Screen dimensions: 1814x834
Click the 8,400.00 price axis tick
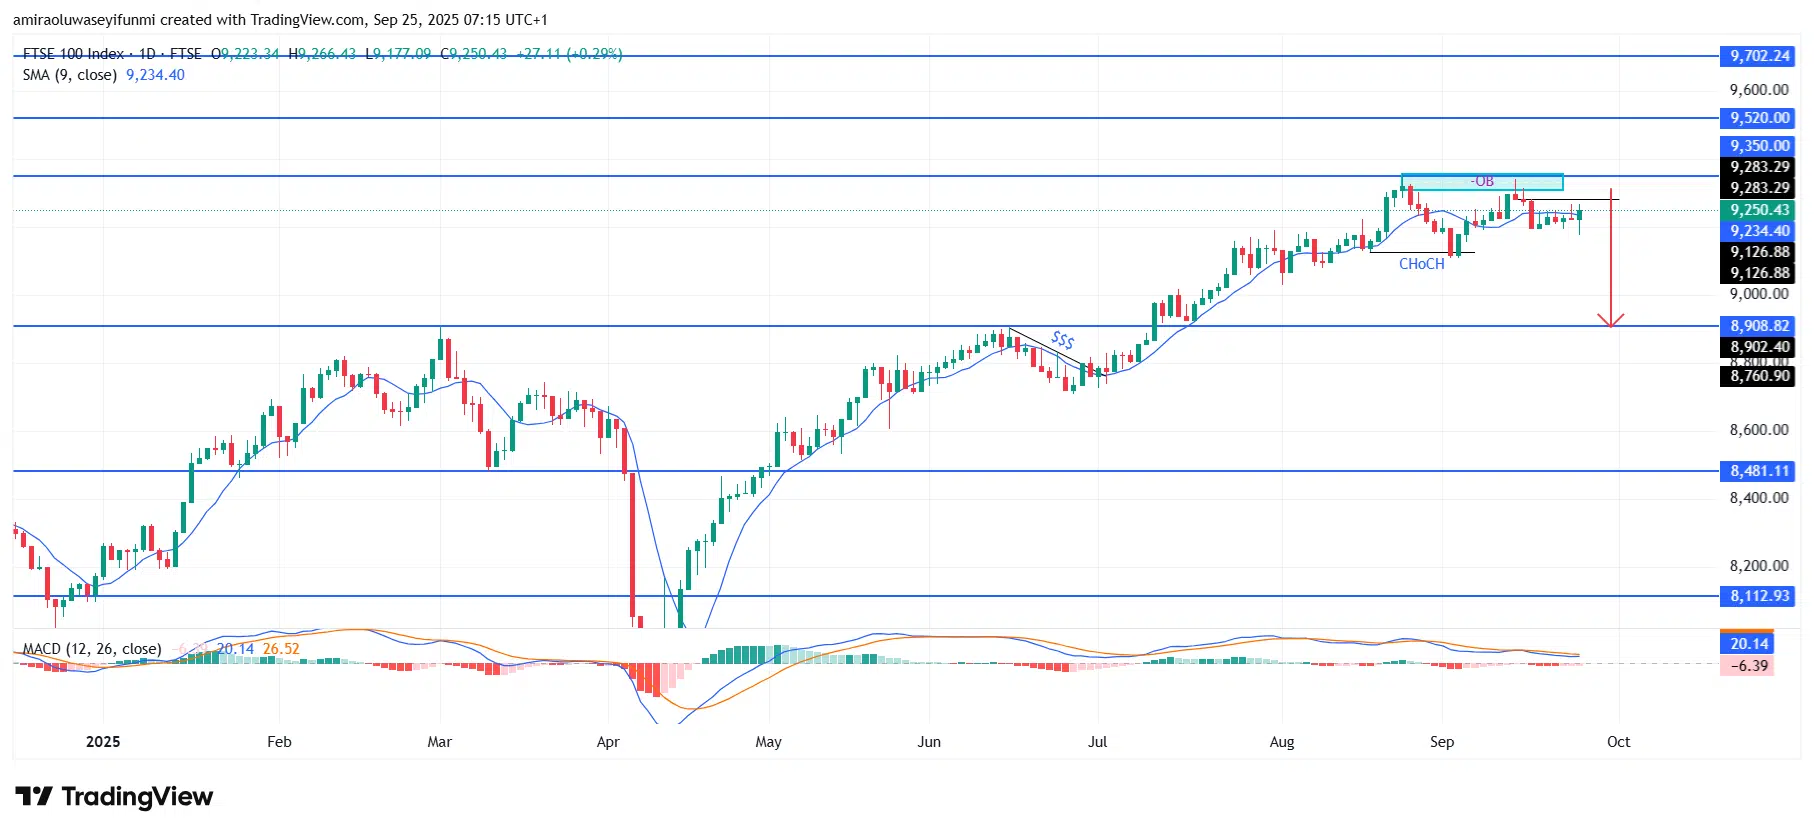click(1759, 498)
